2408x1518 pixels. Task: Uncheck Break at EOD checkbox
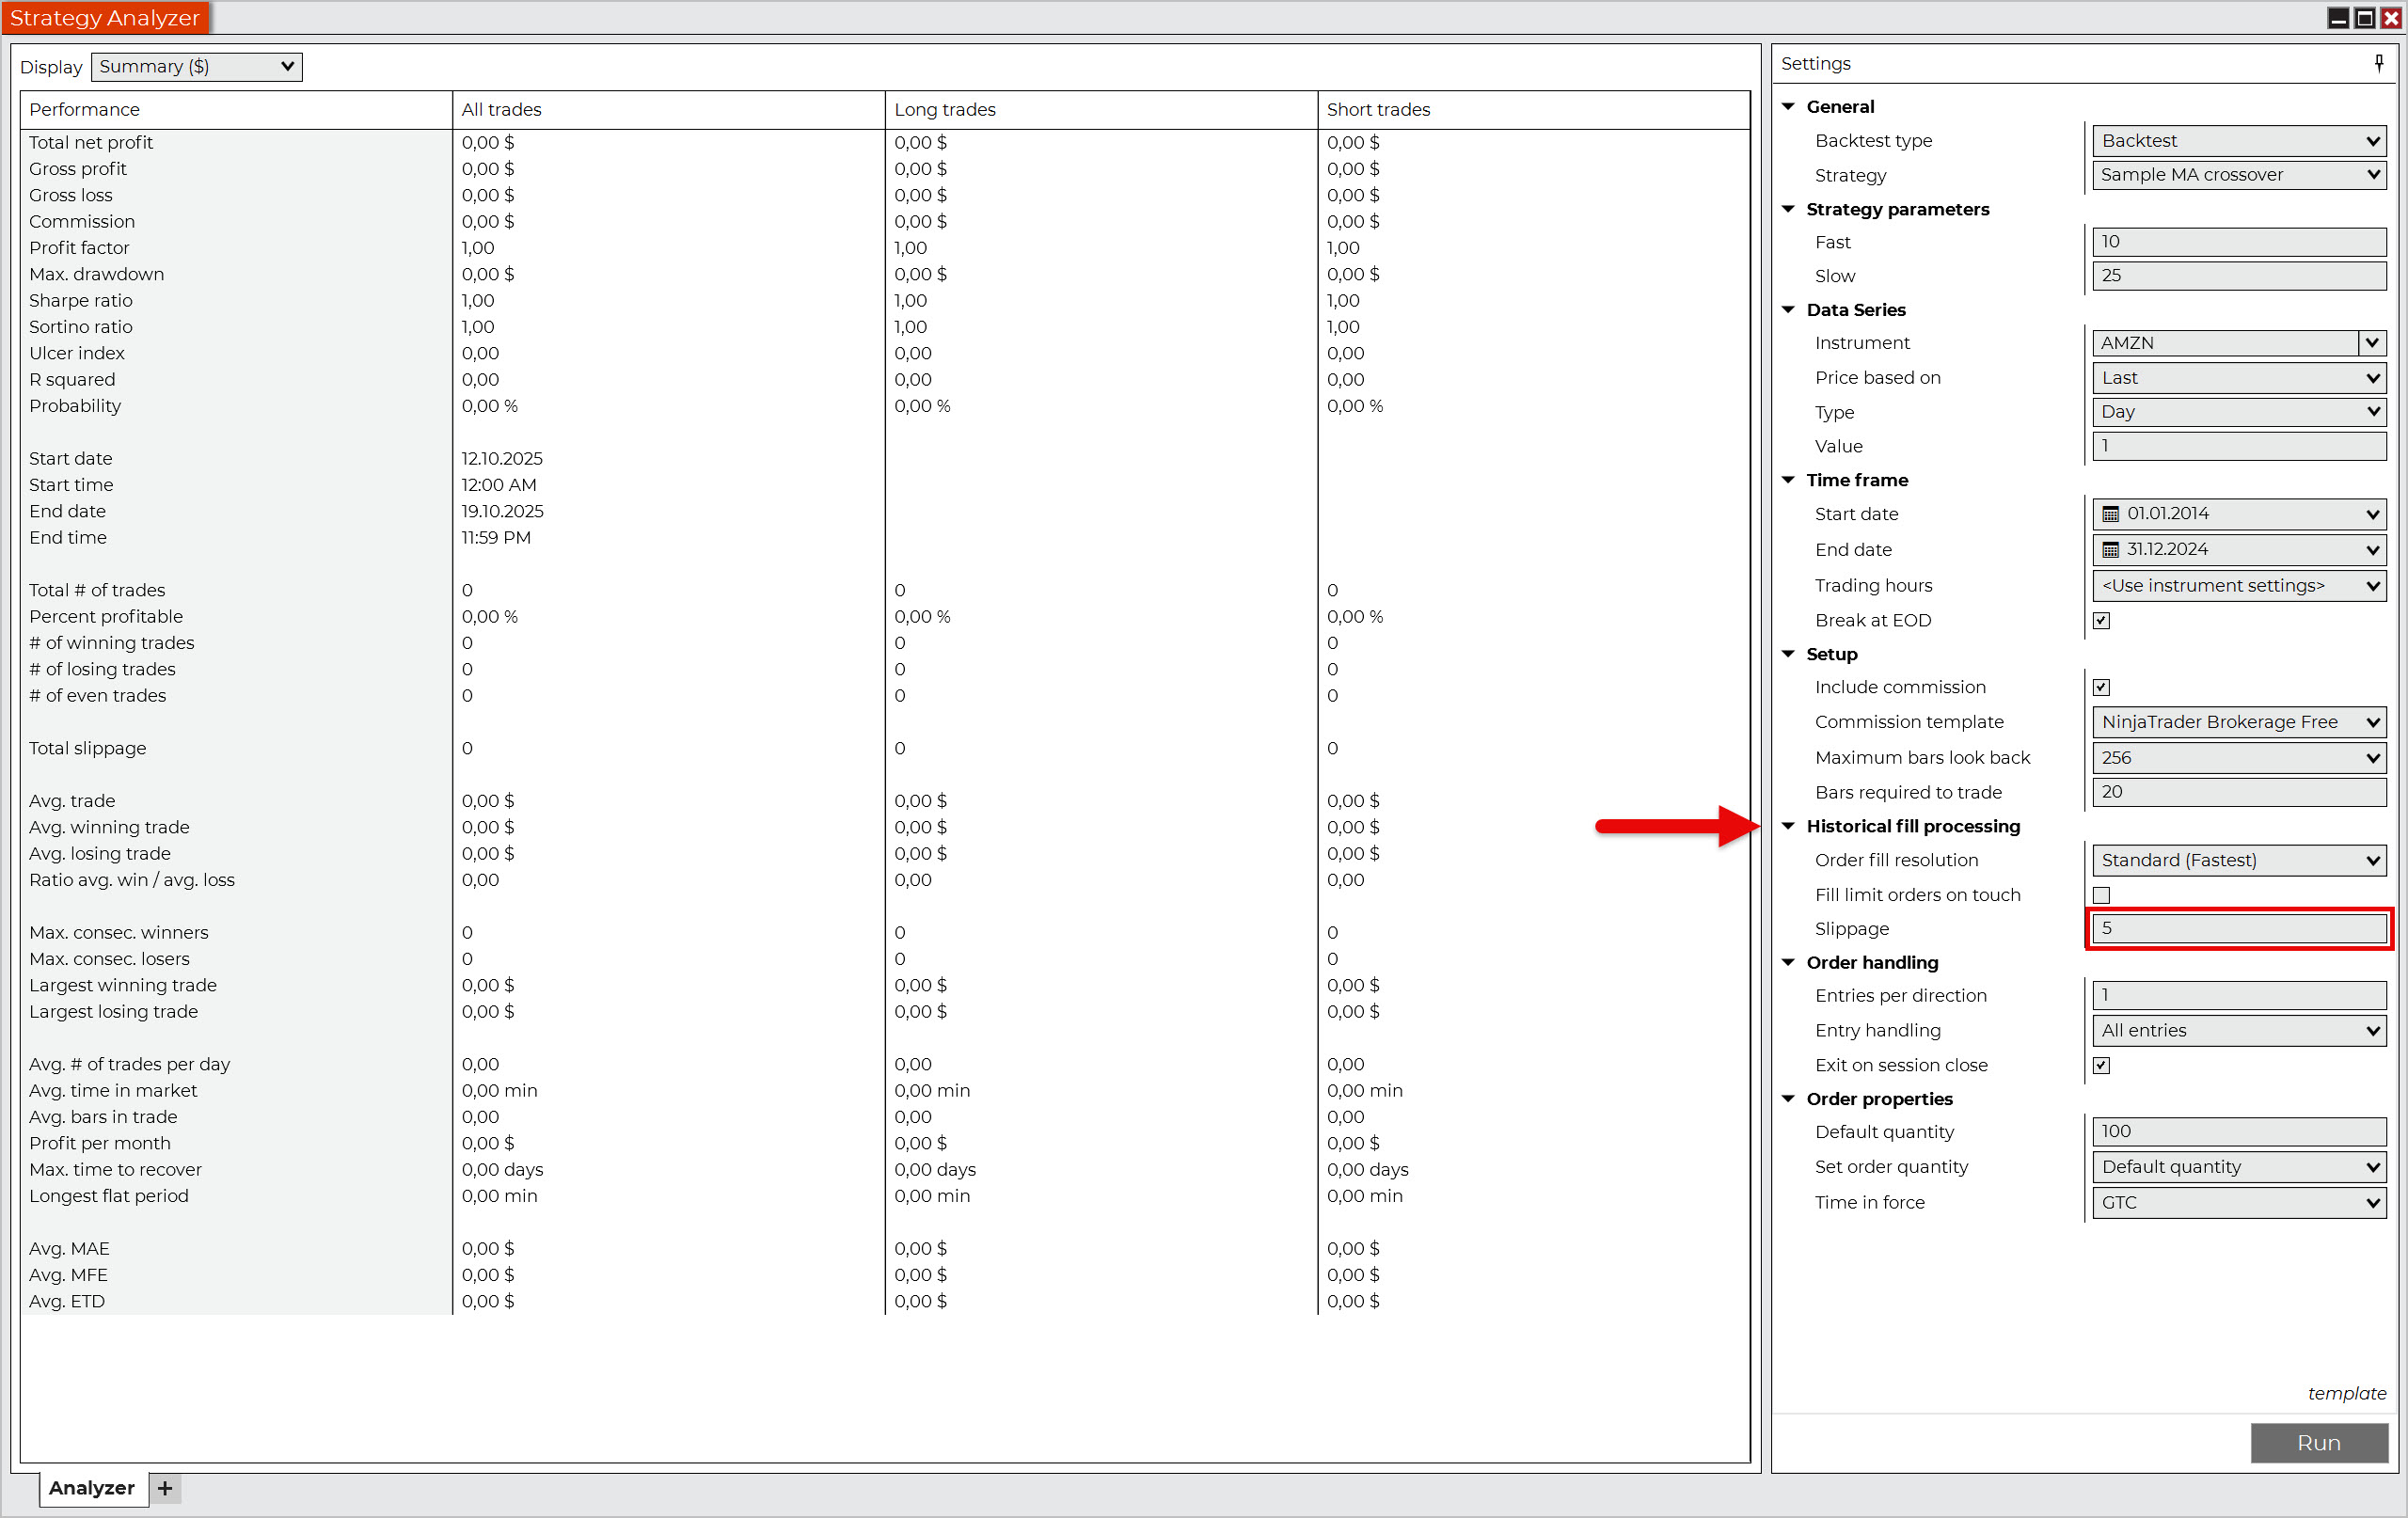pyautogui.click(x=2101, y=620)
